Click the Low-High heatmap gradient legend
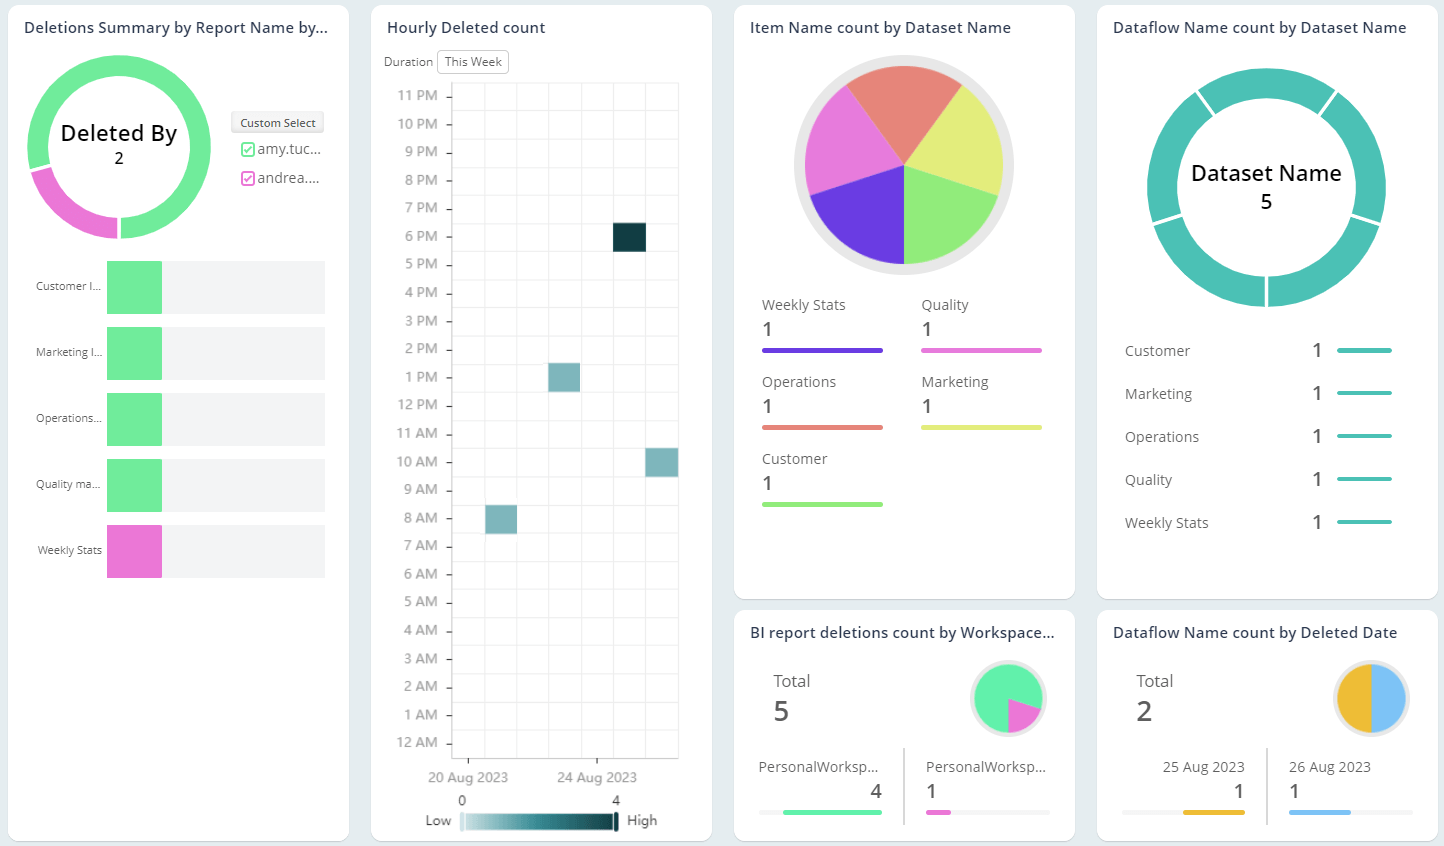Viewport: 1444px width, 846px height. tap(540, 820)
